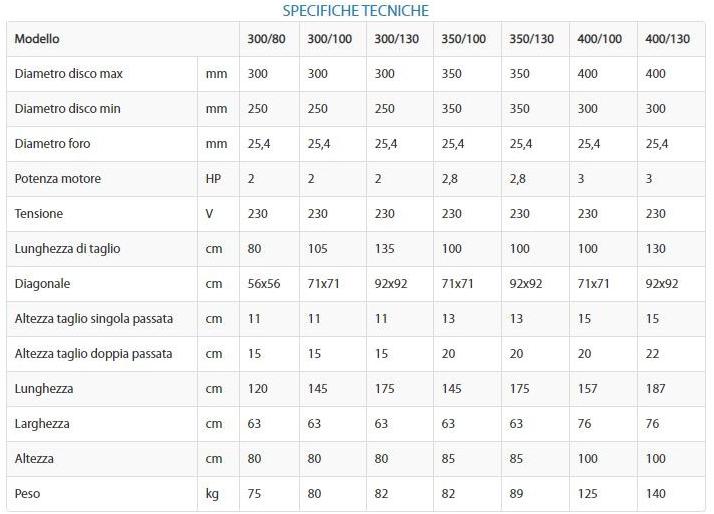
Task: Select the Lunghezza di taglio row label
Action: (67, 249)
